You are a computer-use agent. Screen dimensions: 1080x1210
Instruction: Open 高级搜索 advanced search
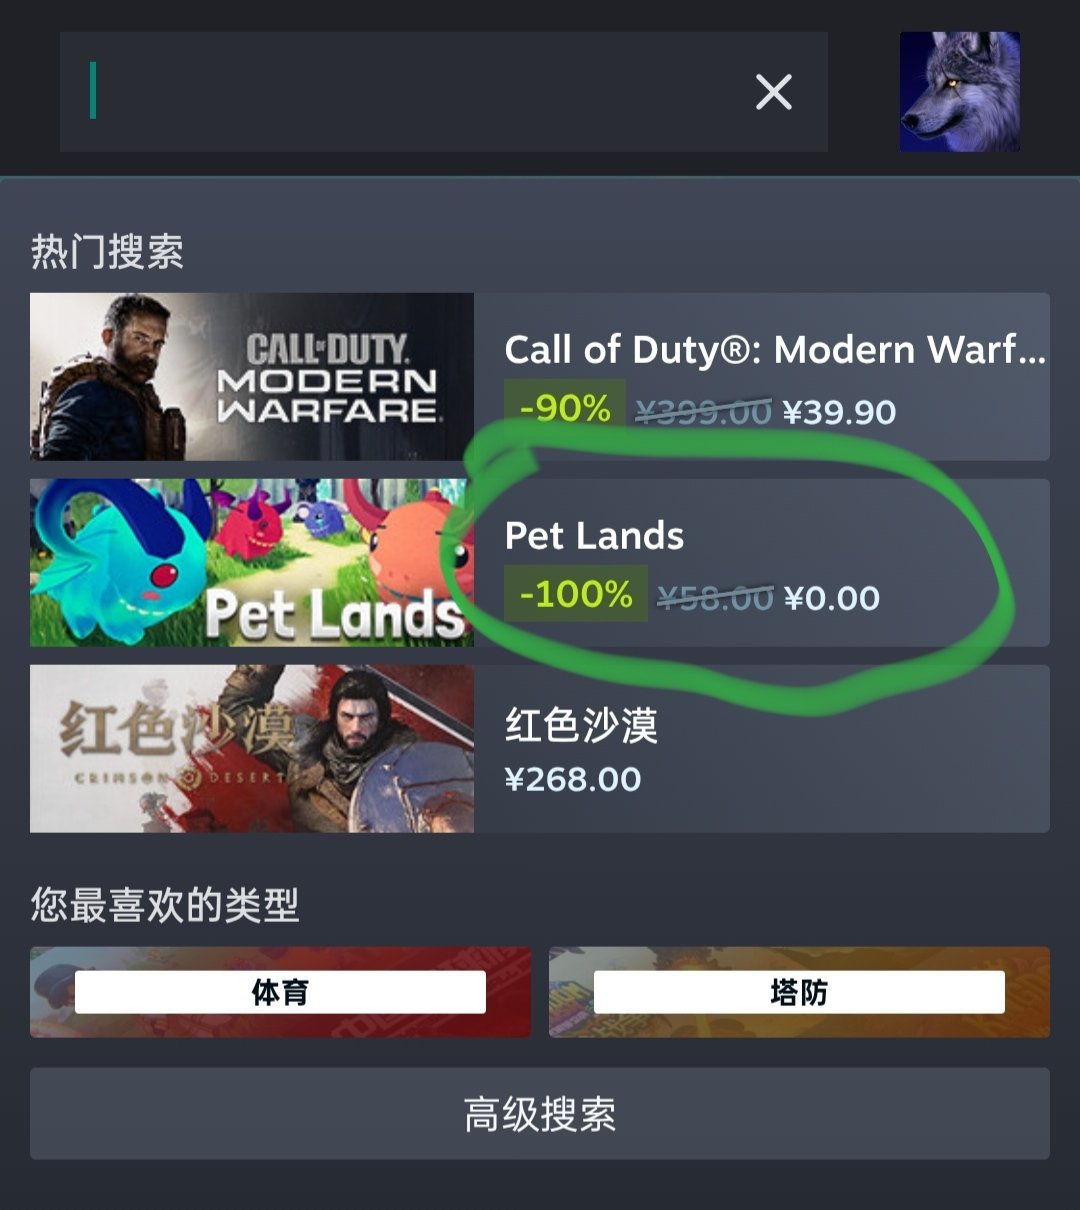coord(540,1114)
